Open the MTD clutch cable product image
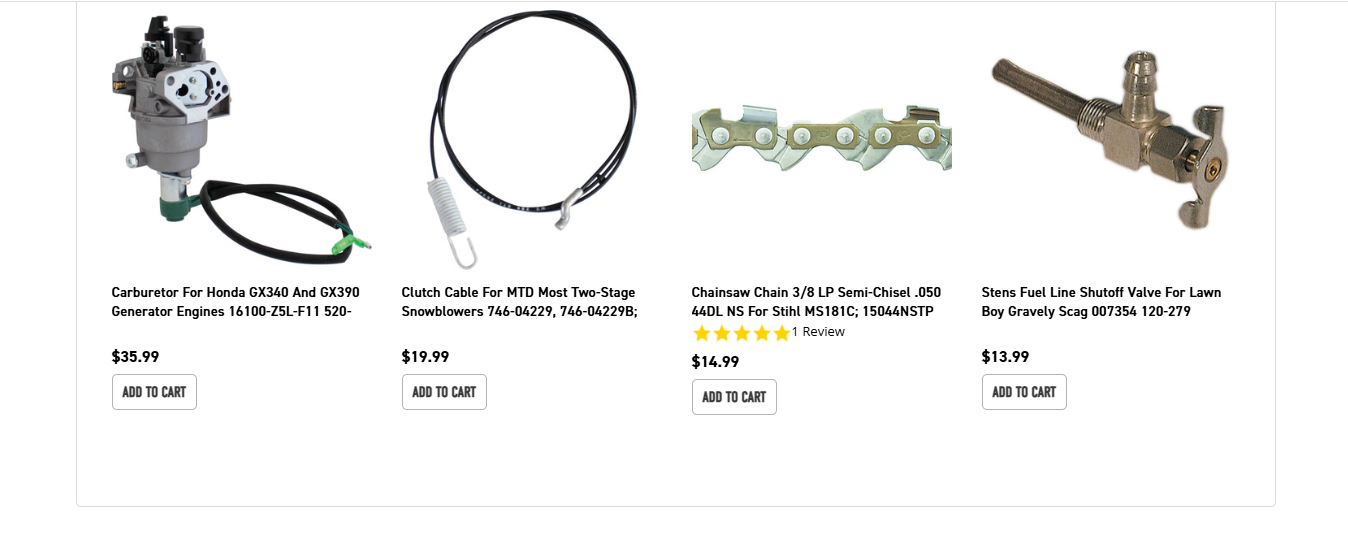 (x=530, y=140)
